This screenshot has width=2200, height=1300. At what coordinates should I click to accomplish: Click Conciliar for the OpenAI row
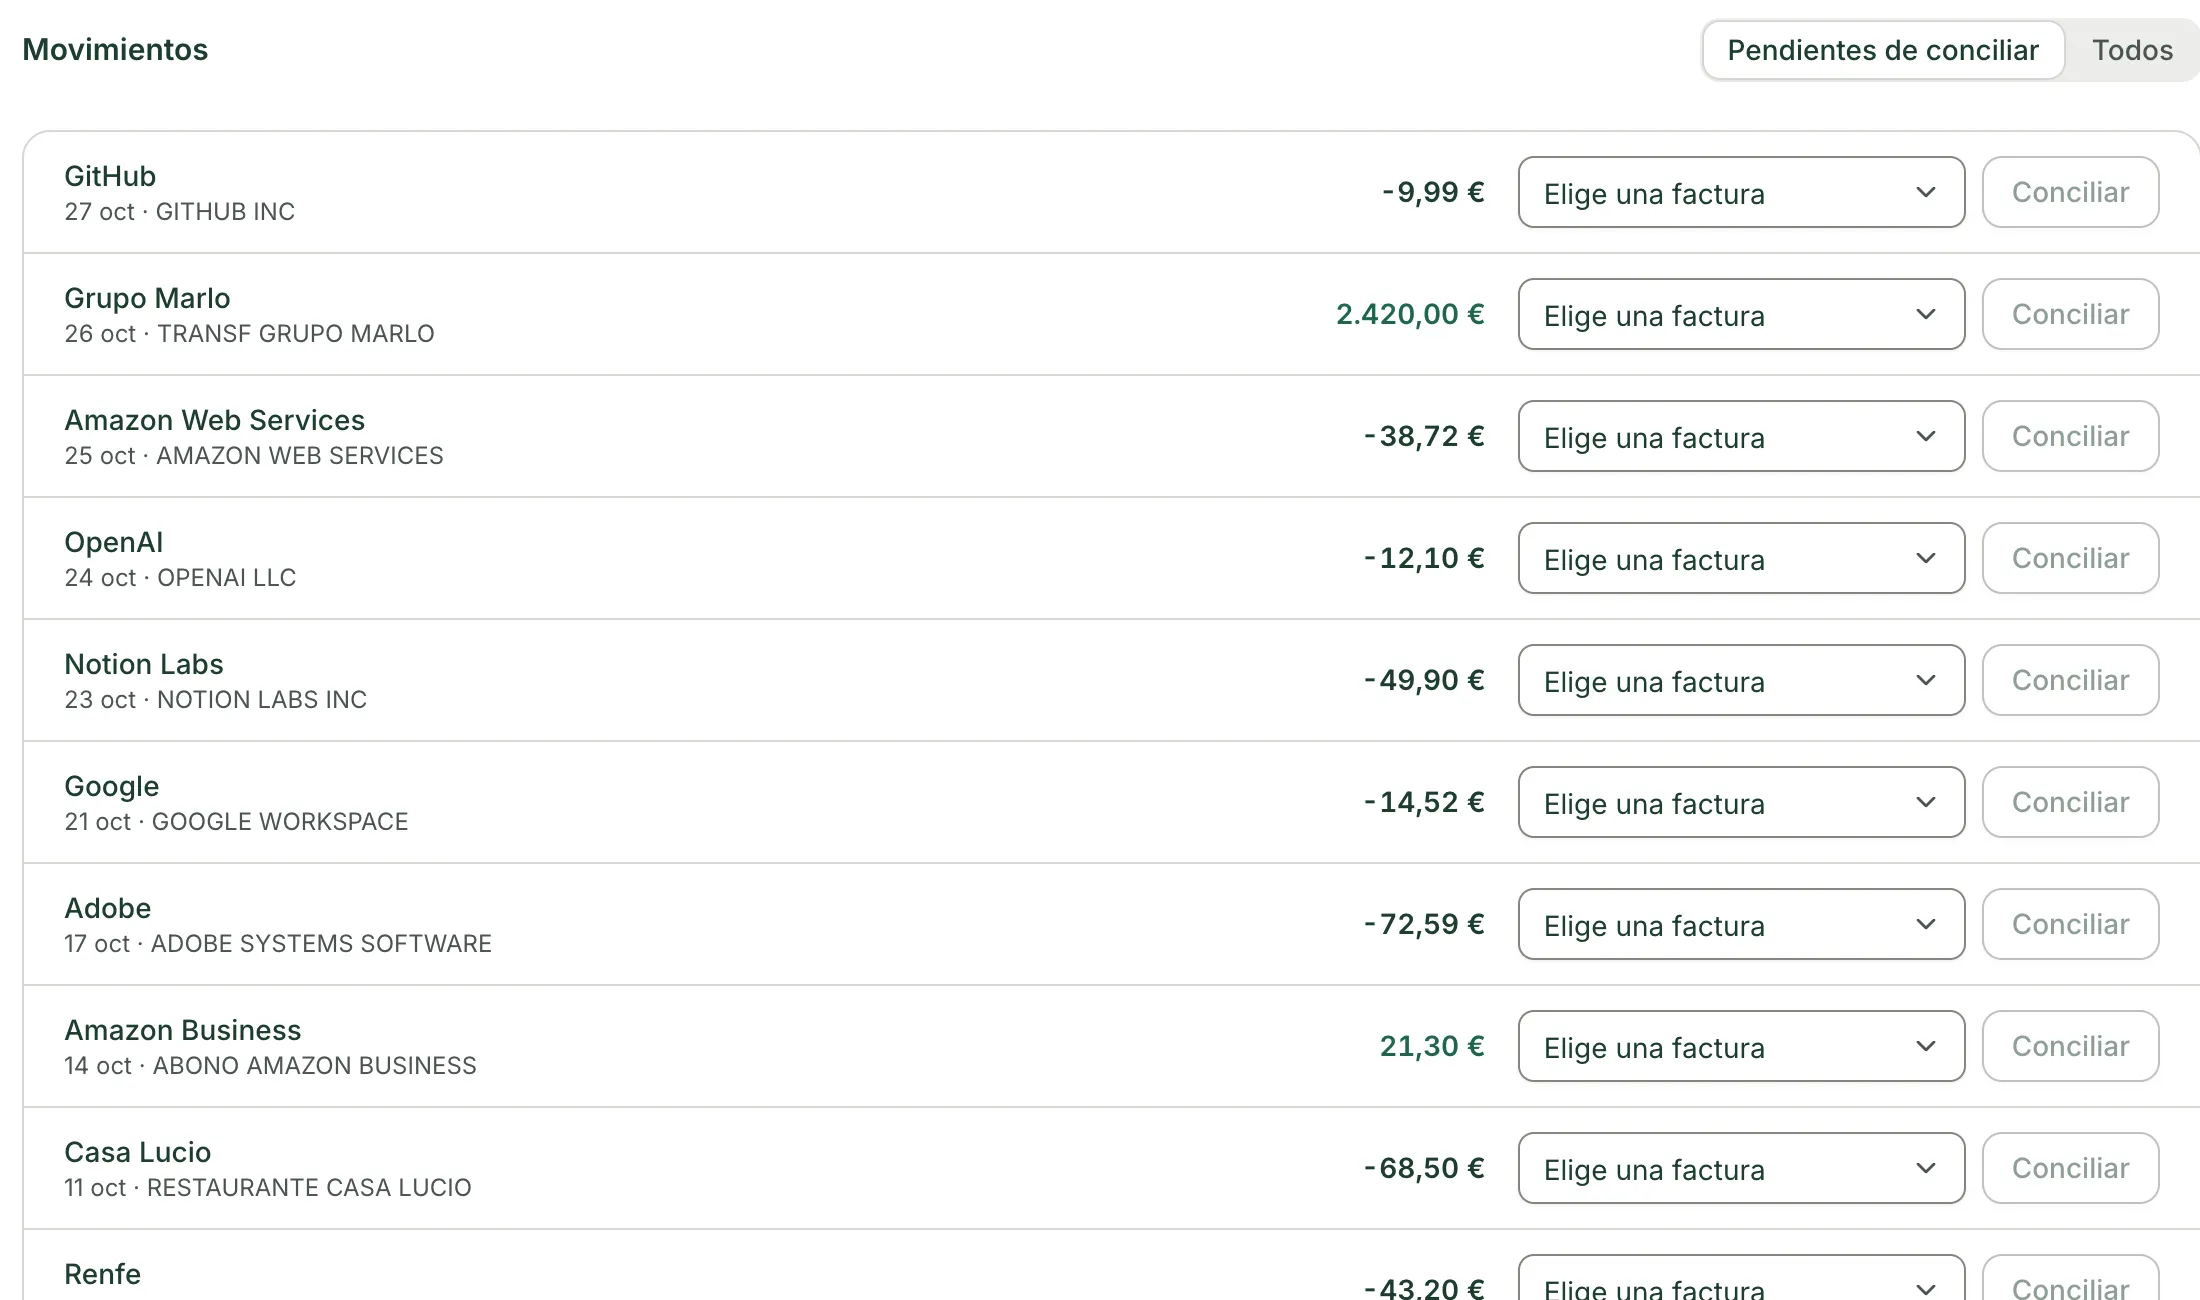tap(2070, 558)
